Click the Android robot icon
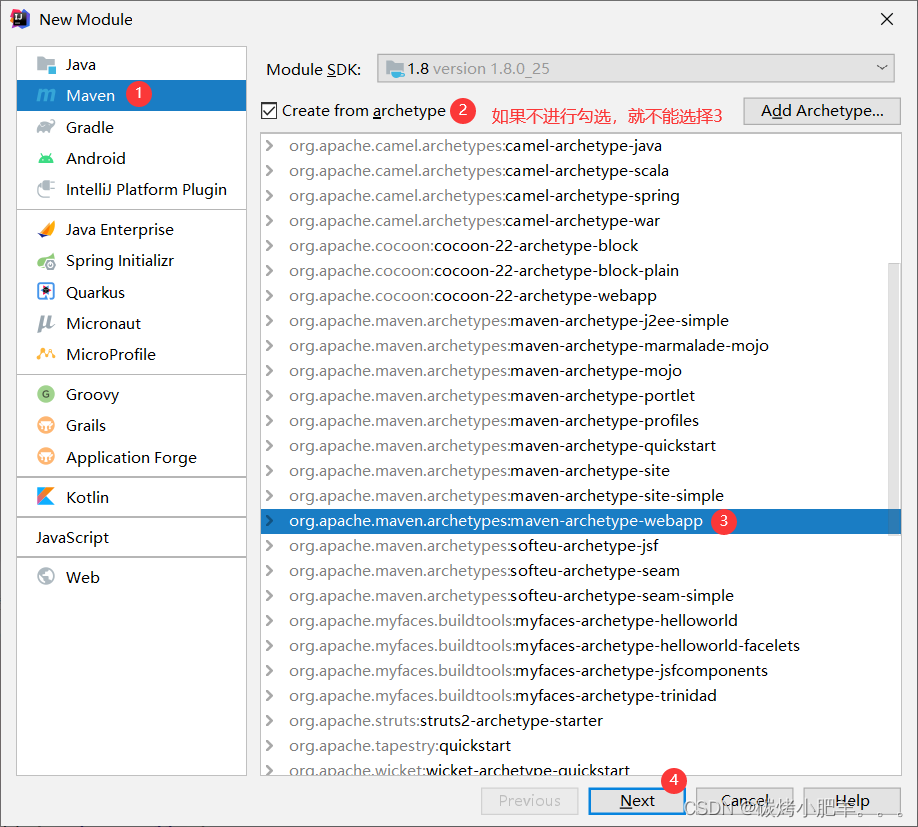 point(46,159)
